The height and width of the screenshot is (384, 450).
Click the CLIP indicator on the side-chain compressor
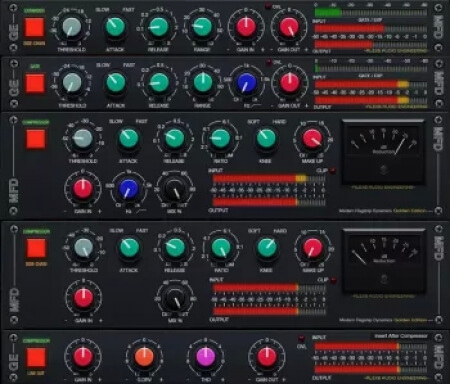click(x=333, y=280)
